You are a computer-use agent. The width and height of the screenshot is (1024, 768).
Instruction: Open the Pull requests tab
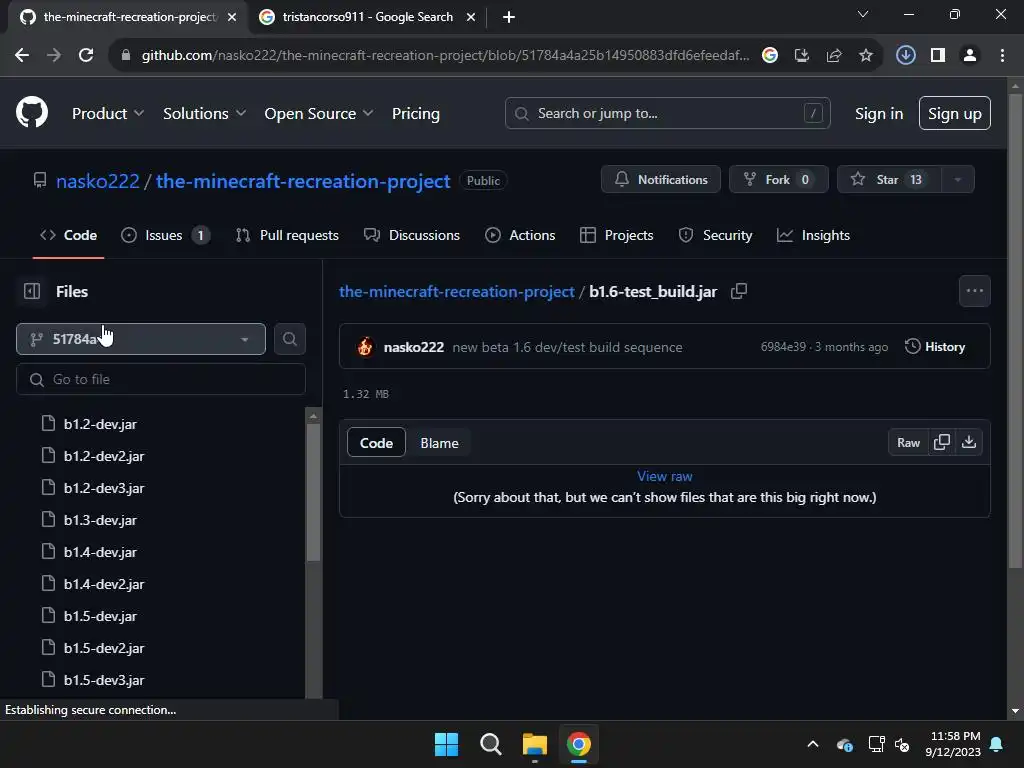click(287, 235)
